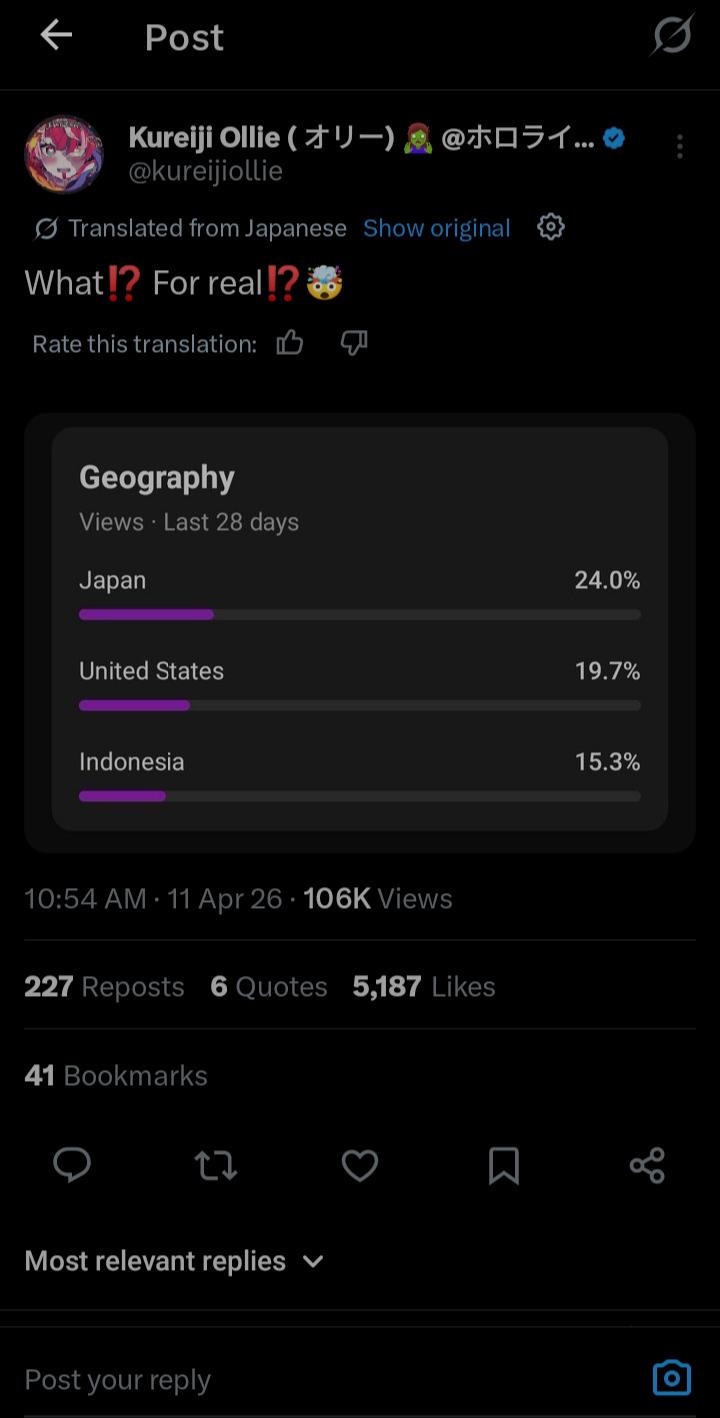
Task: Click Show original link
Action: click(437, 228)
